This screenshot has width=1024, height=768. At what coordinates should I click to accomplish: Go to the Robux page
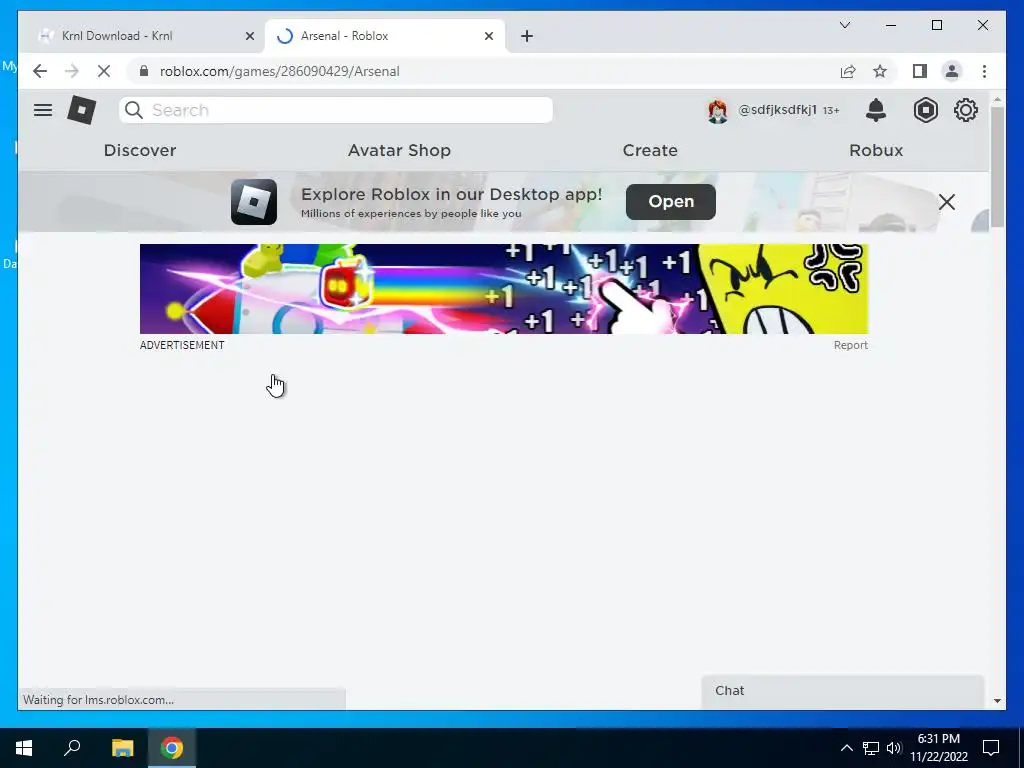click(x=876, y=150)
